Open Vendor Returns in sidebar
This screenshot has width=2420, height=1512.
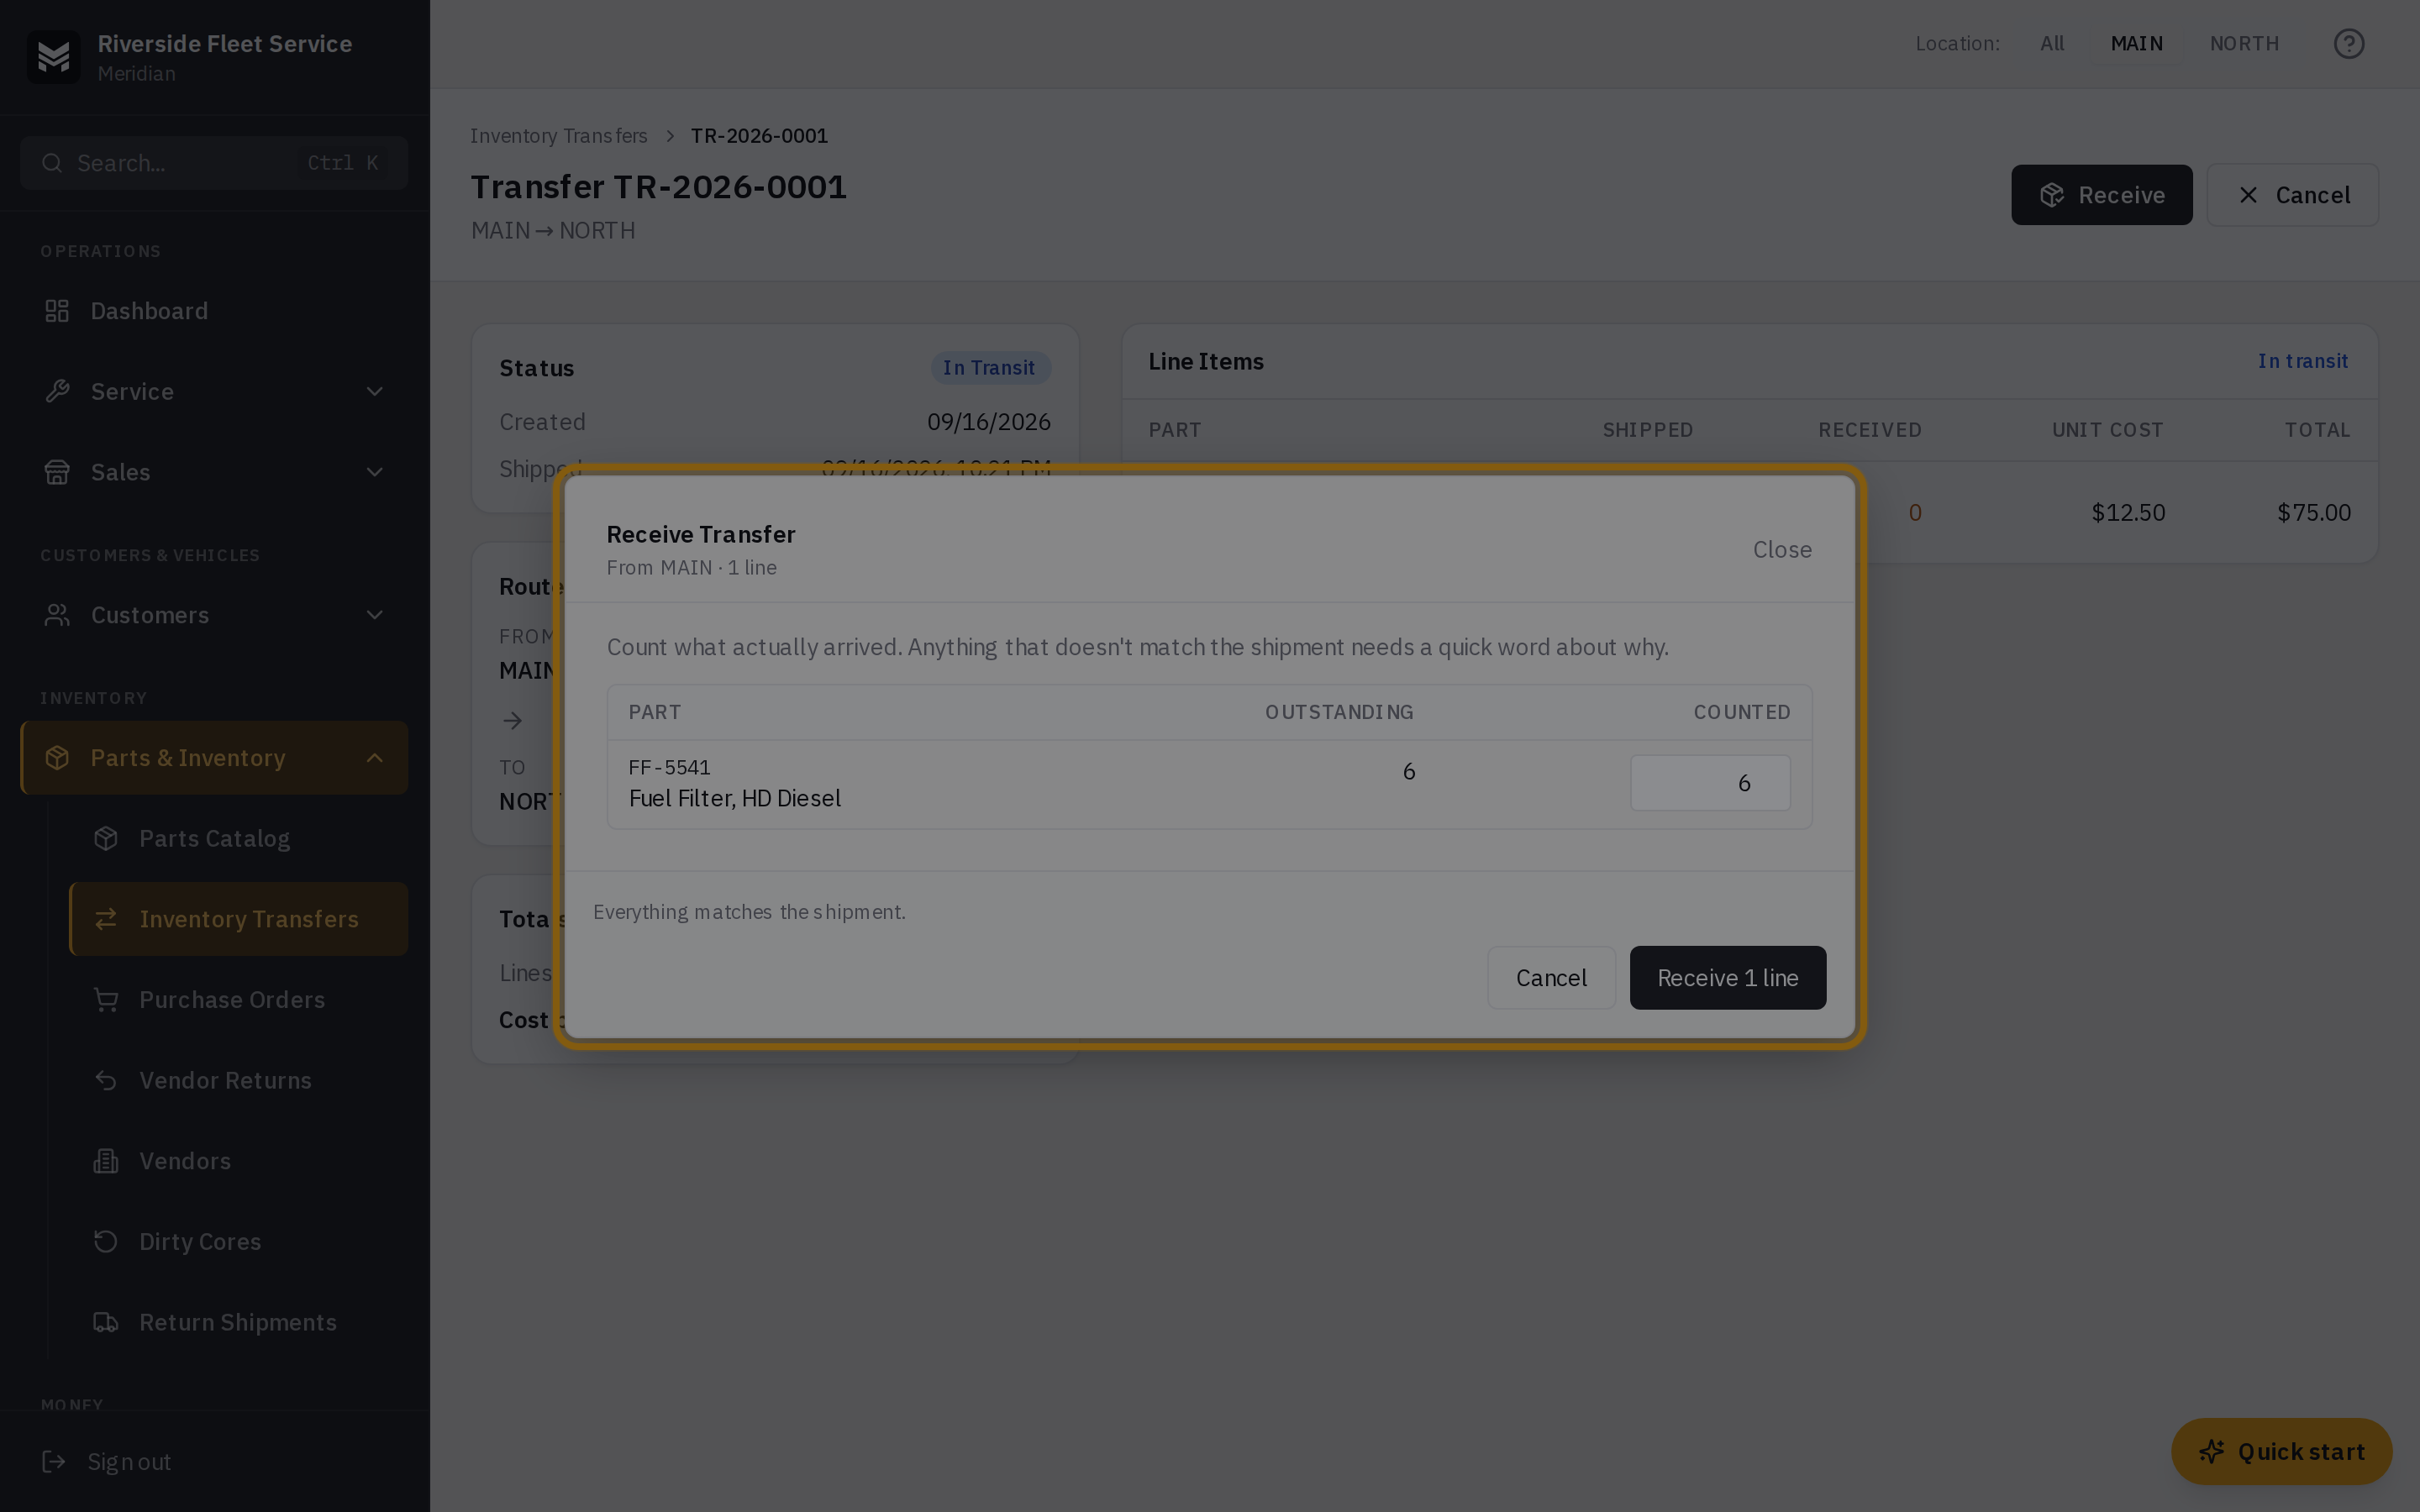[239, 1080]
